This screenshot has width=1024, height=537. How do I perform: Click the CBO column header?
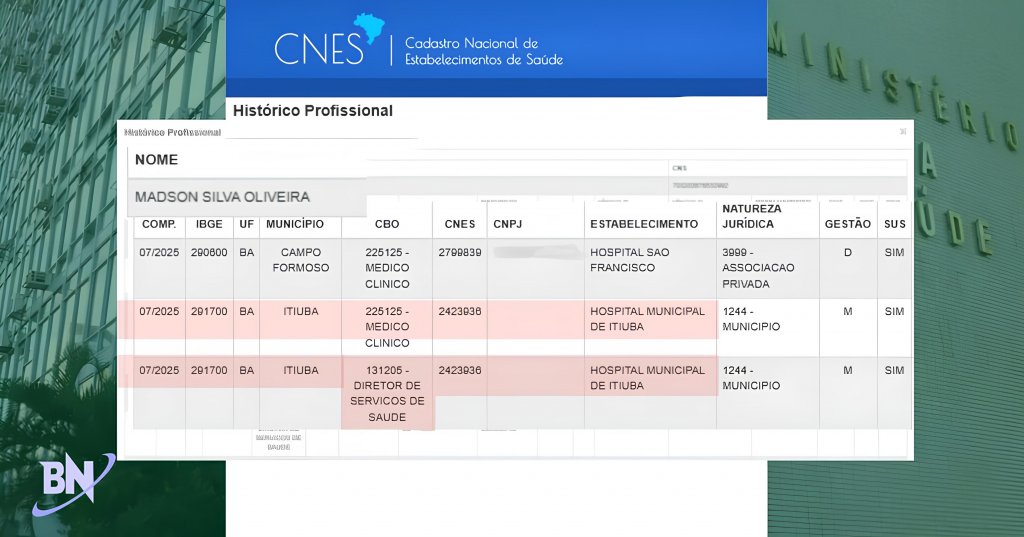(x=386, y=224)
